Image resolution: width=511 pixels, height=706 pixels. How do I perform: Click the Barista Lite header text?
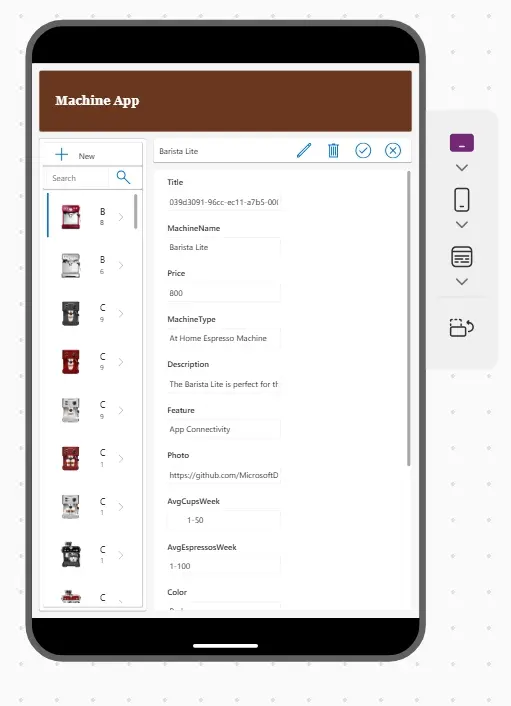179,151
